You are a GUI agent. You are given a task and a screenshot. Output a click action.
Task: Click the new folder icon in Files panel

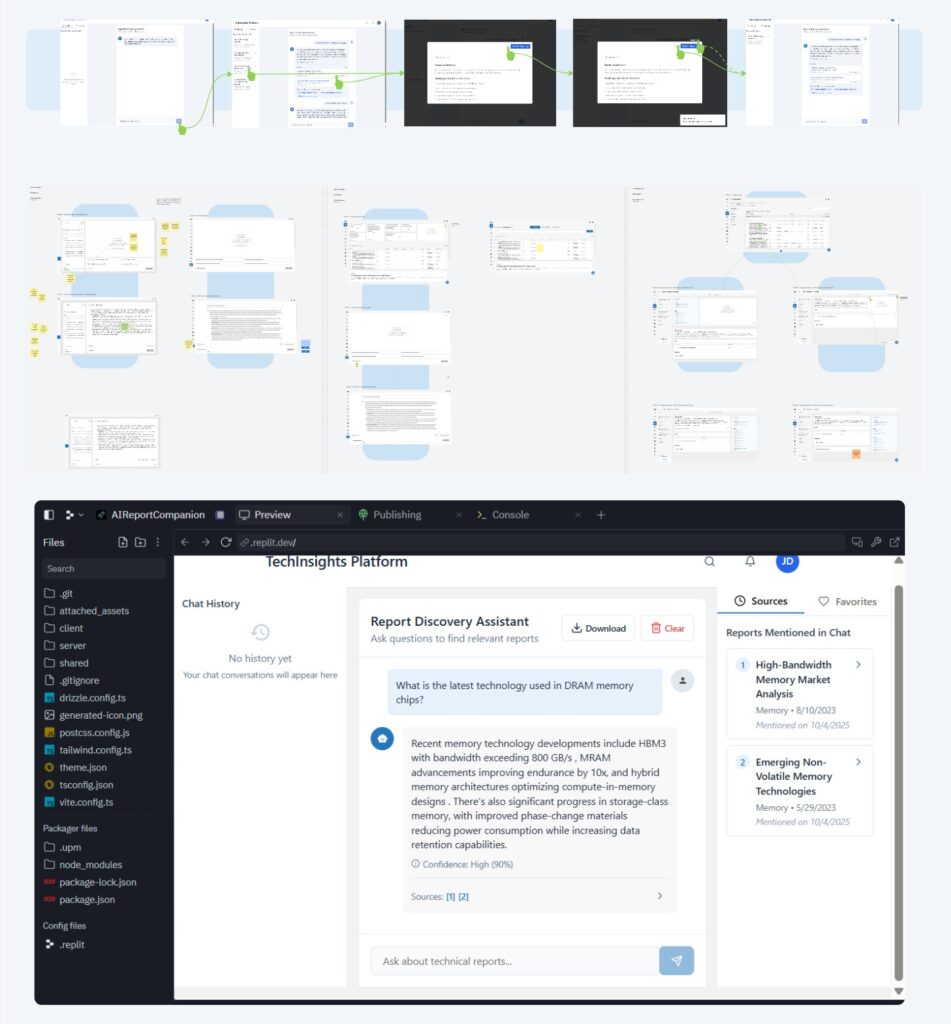point(140,542)
